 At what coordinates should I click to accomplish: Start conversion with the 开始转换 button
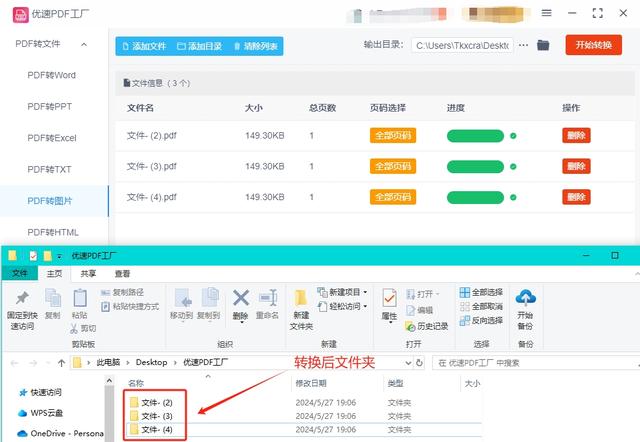(593, 45)
